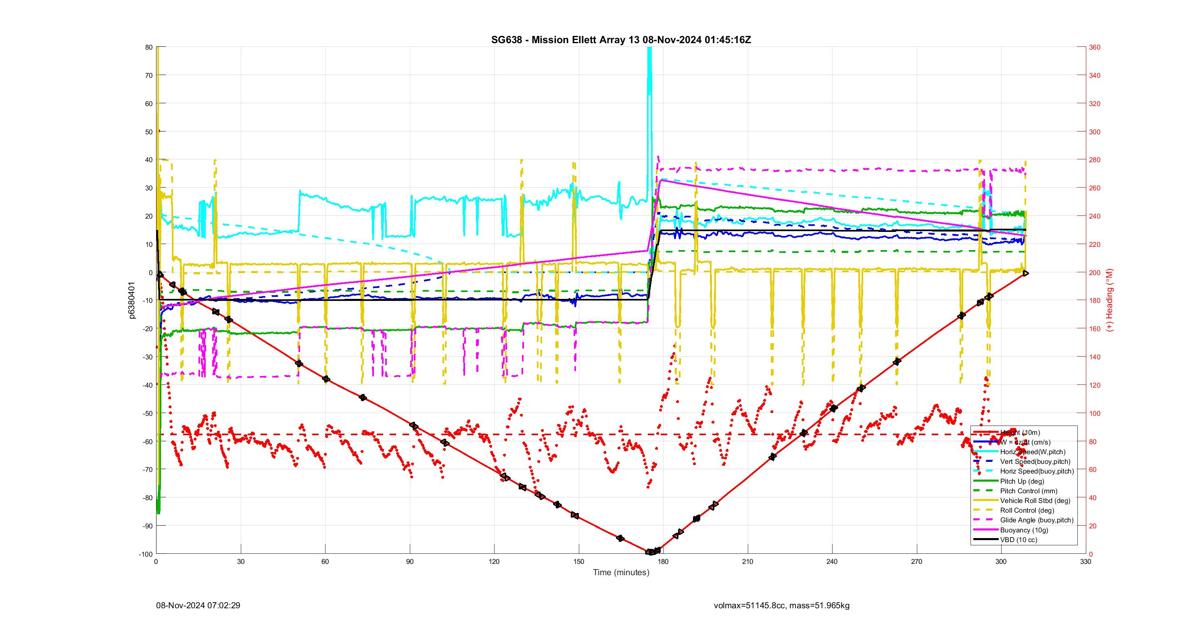
Task: Click the "Time (minutes)" x-axis label
Action: click(x=621, y=572)
